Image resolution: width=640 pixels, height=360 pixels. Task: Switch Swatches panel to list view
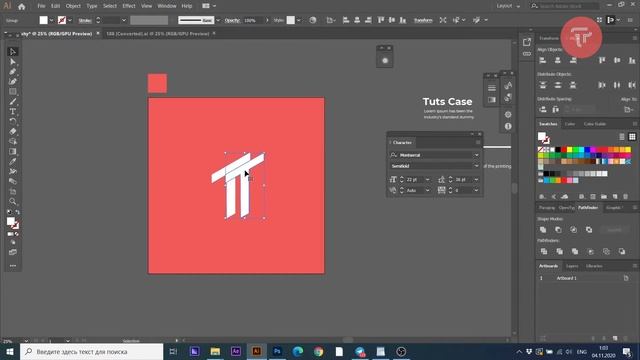point(622,137)
